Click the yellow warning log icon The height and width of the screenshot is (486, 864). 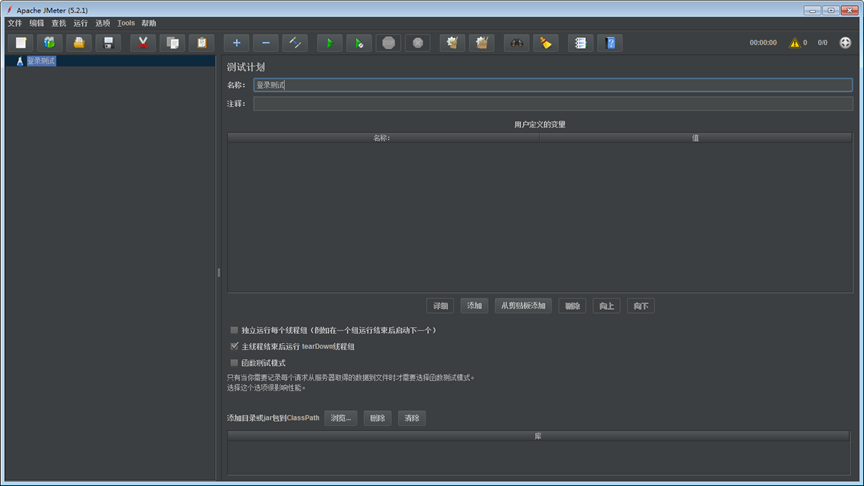[x=795, y=42]
